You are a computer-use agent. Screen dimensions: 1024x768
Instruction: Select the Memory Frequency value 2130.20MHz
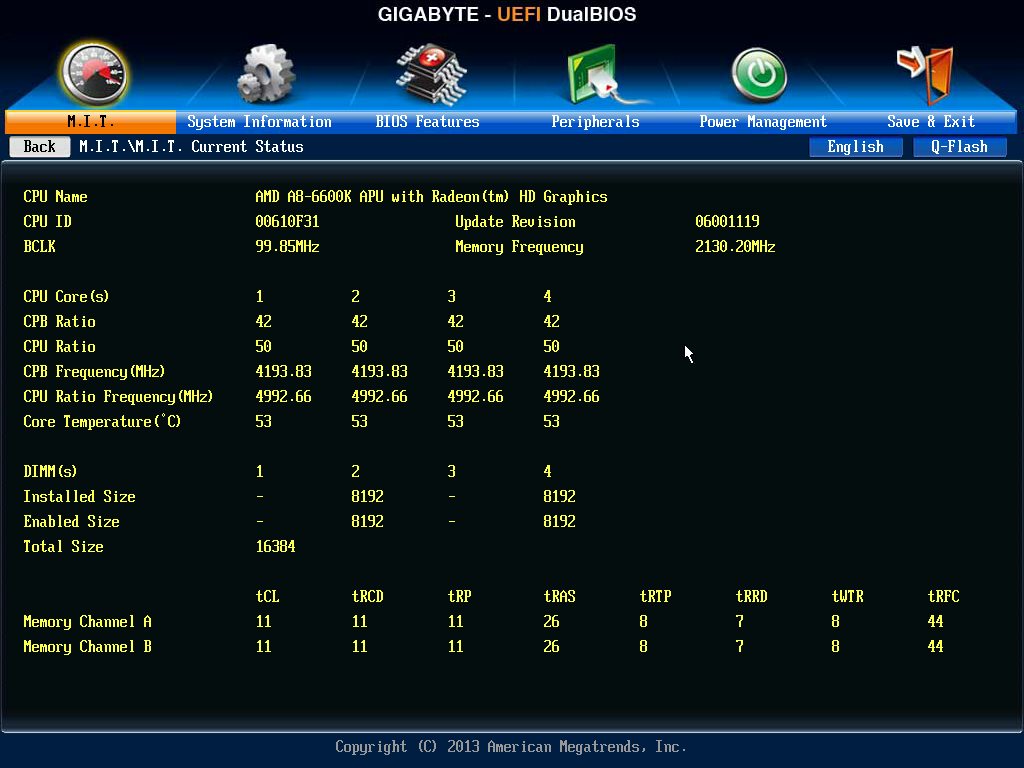(735, 247)
